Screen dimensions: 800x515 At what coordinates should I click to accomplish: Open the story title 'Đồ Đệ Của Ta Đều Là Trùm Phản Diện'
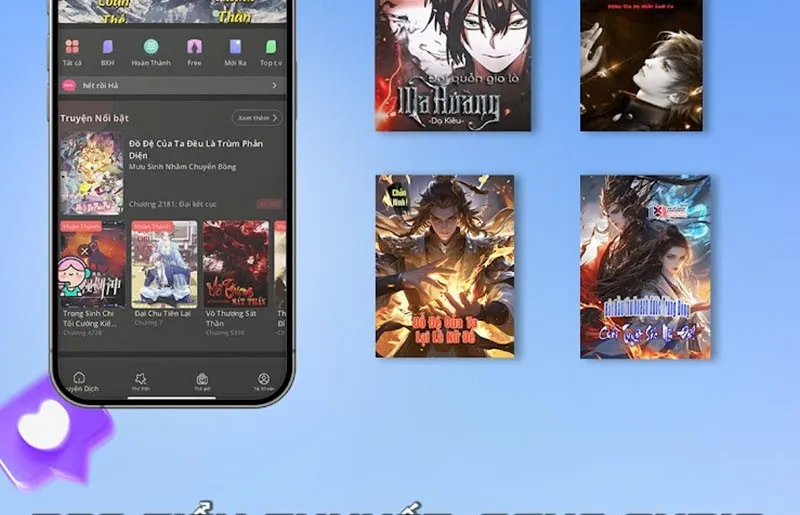[x=196, y=149]
